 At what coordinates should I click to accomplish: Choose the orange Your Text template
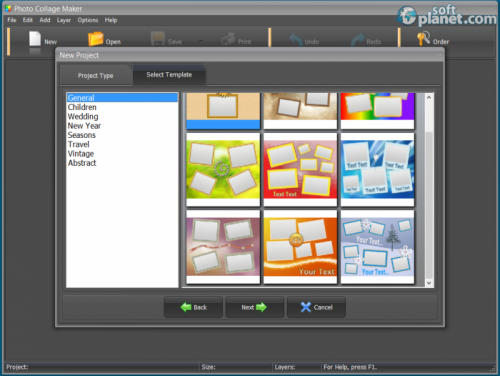coord(300,247)
